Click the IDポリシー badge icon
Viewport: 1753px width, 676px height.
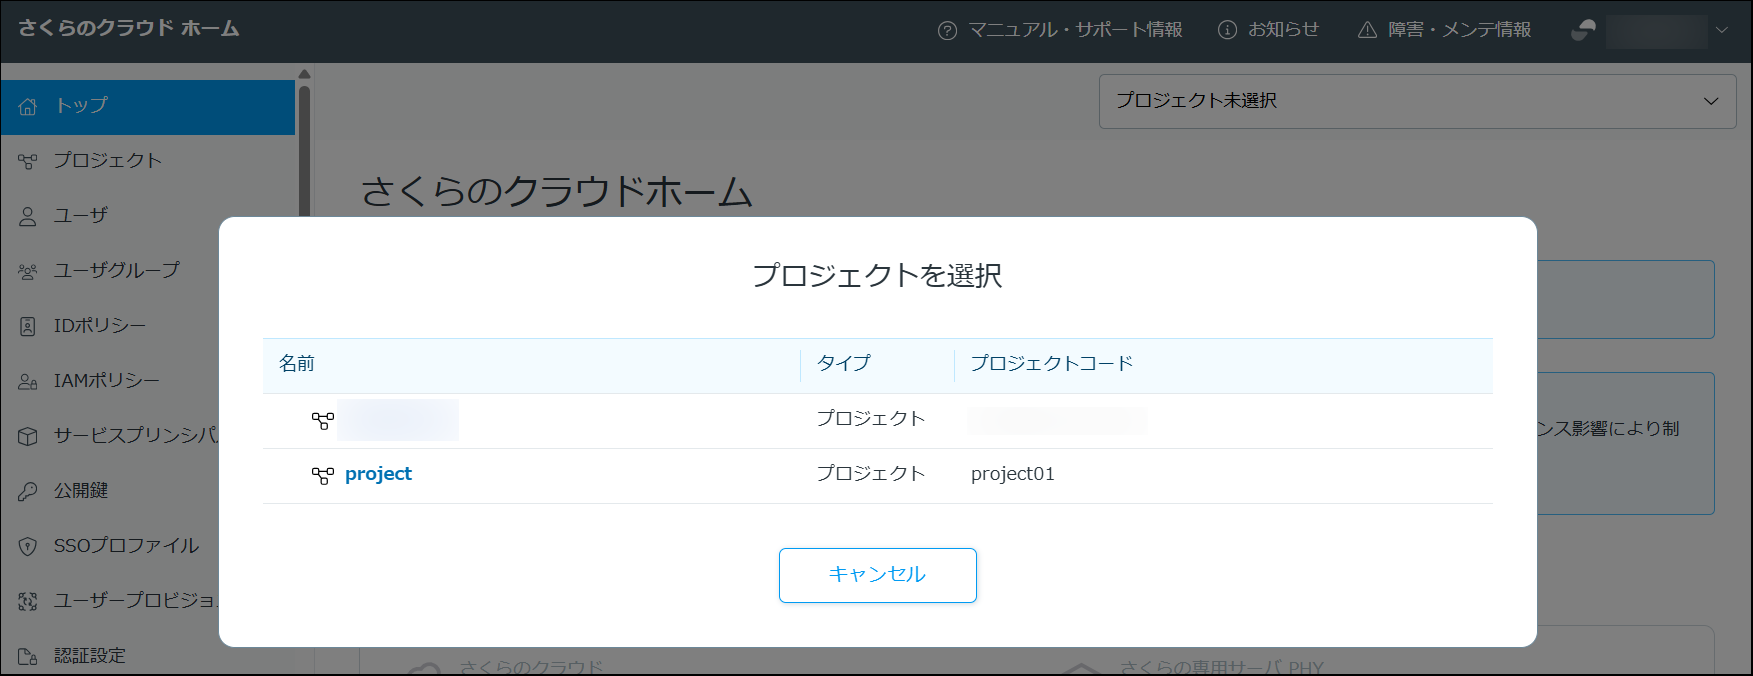click(28, 326)
